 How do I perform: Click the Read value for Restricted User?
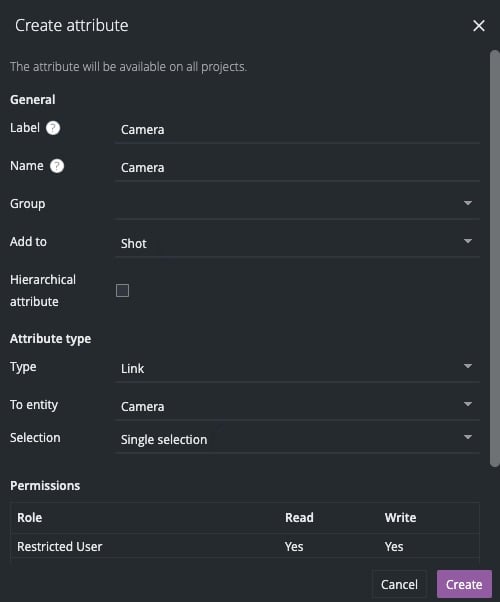coord(294,546)
